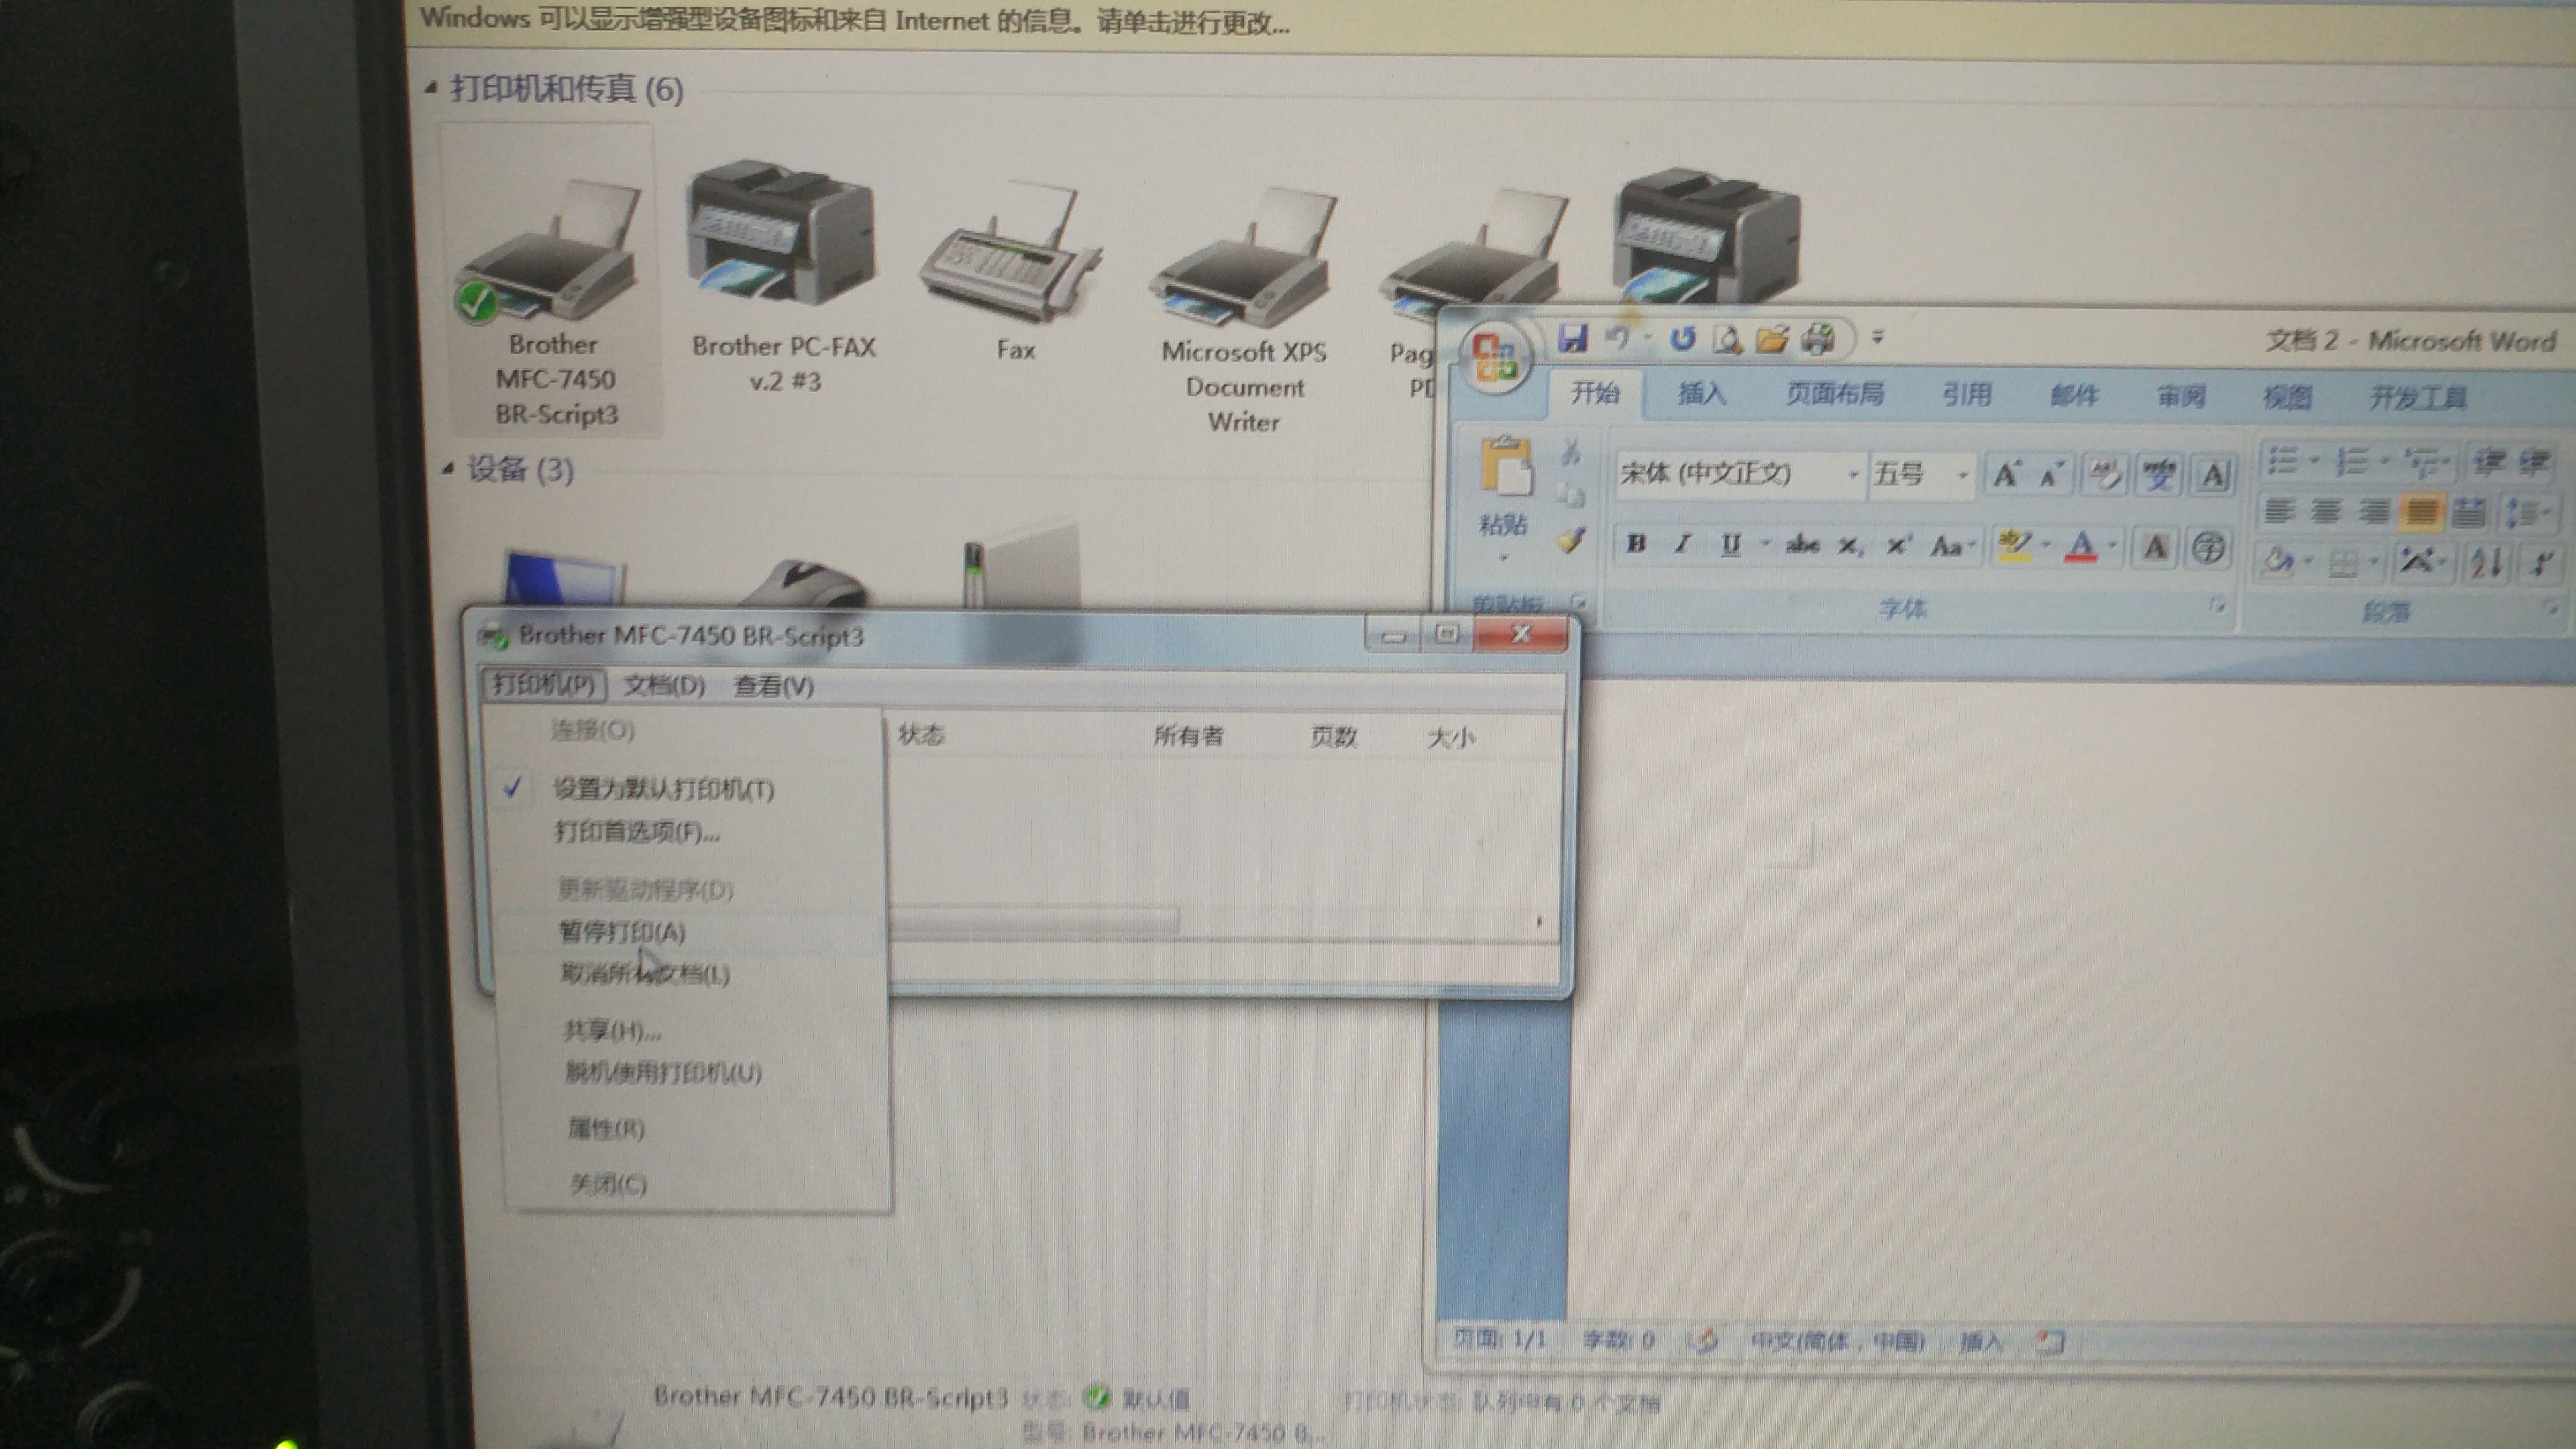Toggle Strikethrough (abc) formatting

point(1802,545)
